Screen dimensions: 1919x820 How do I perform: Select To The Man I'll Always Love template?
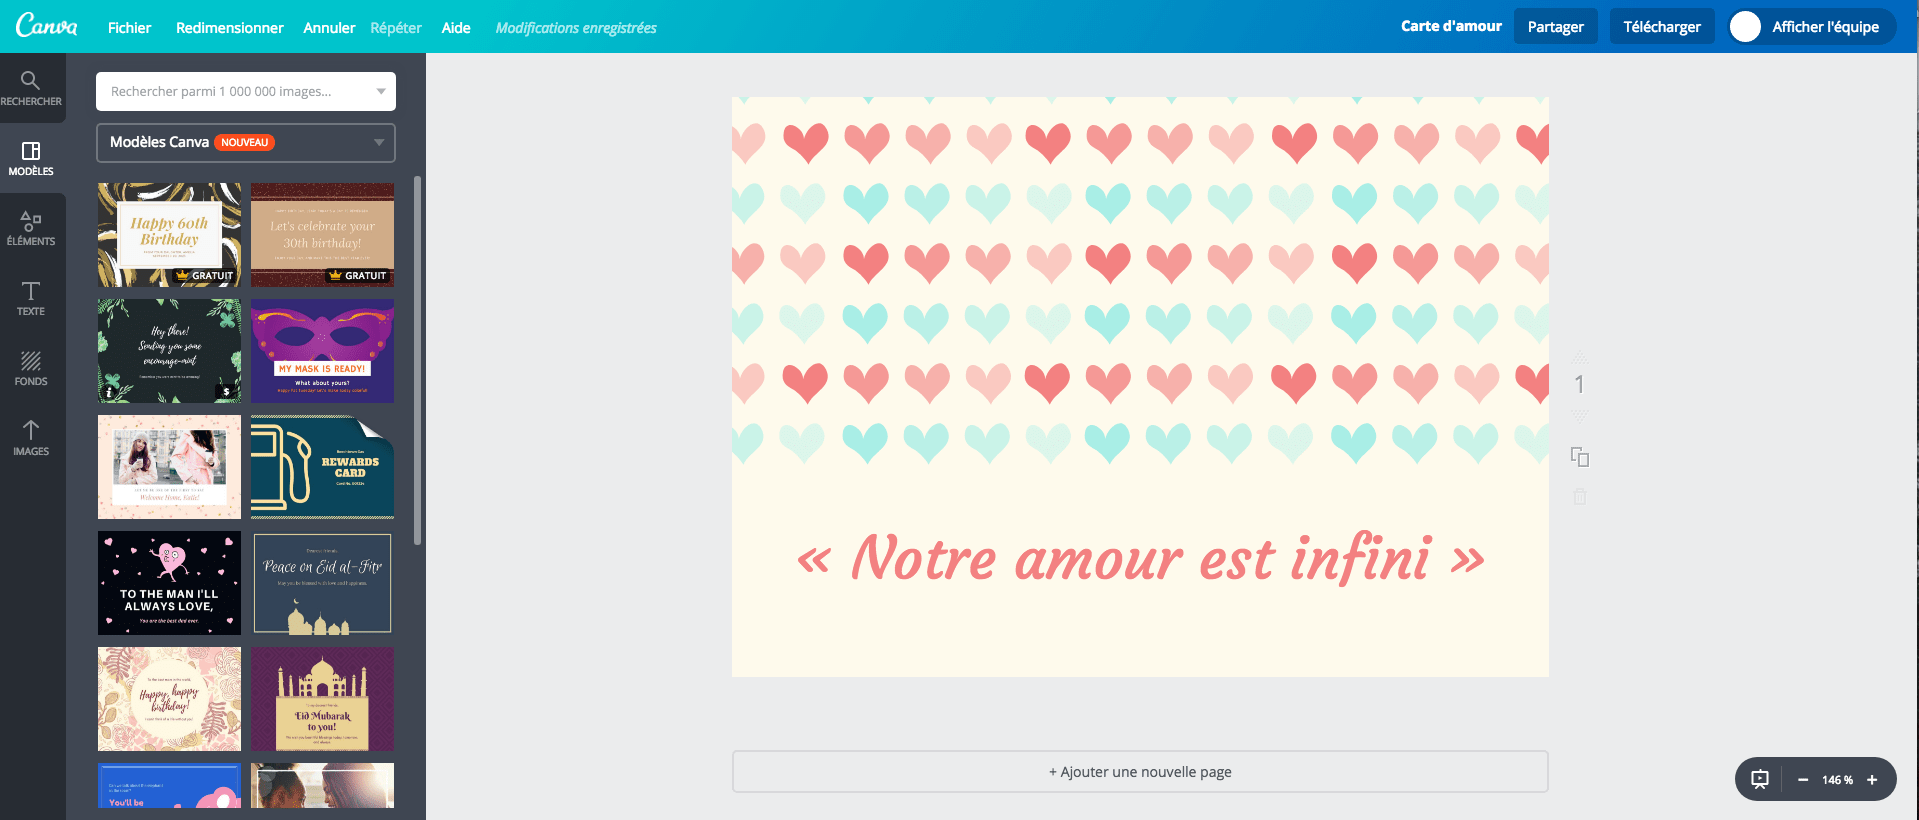(170, 583)
